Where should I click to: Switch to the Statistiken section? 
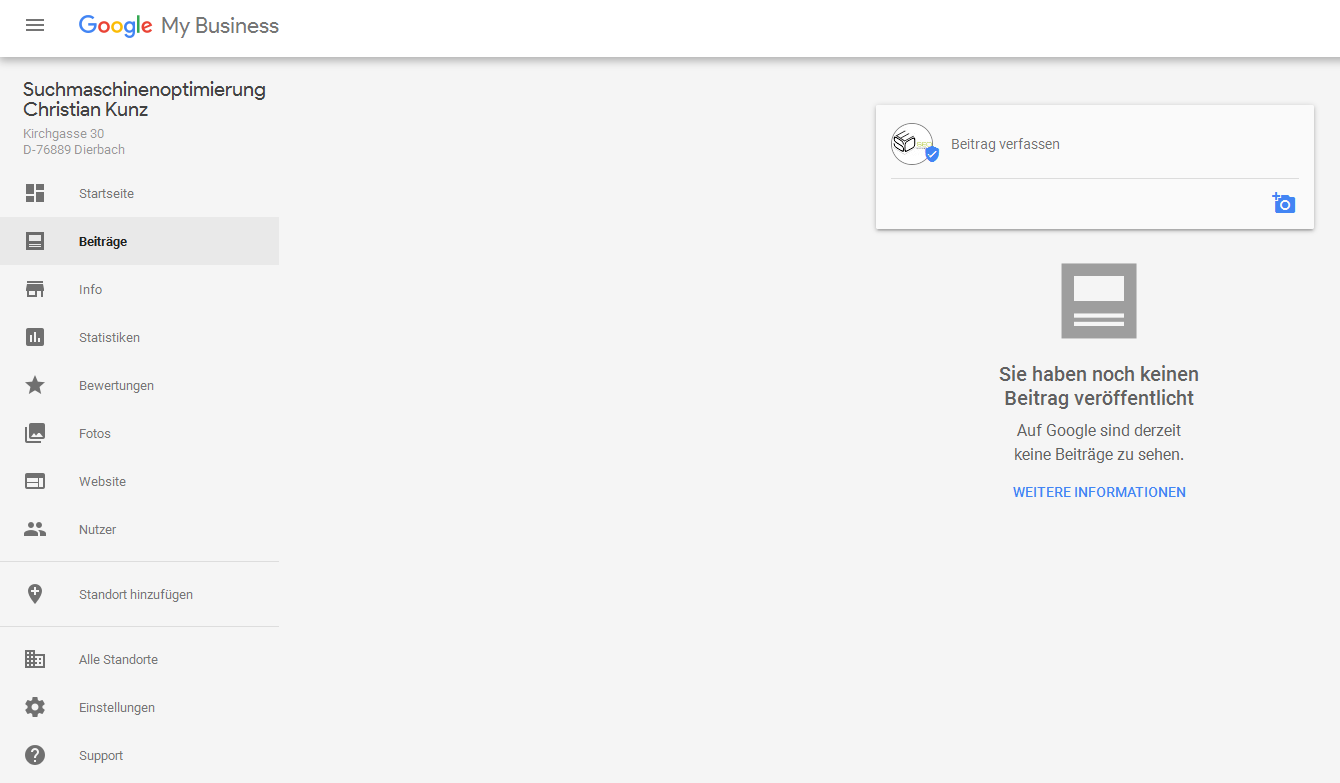coord(110,337)
